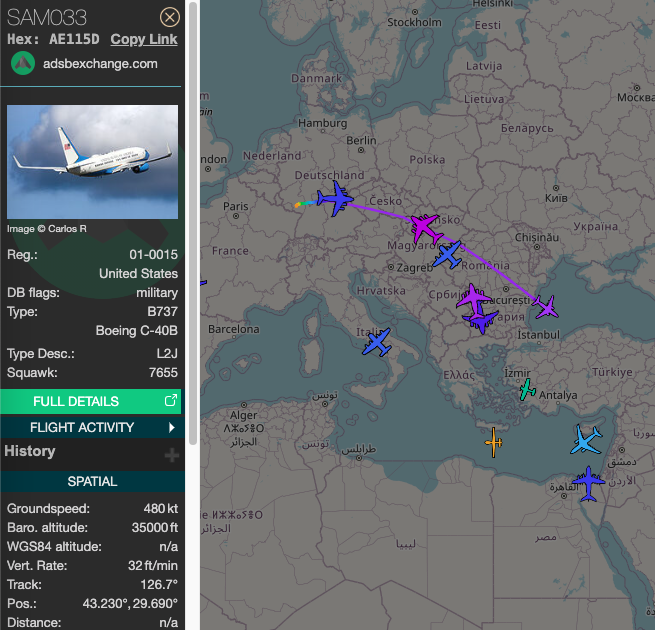Select the SPATIAL section header
Viewport: 655px width, 630px height.
click(x=91, y=481)
